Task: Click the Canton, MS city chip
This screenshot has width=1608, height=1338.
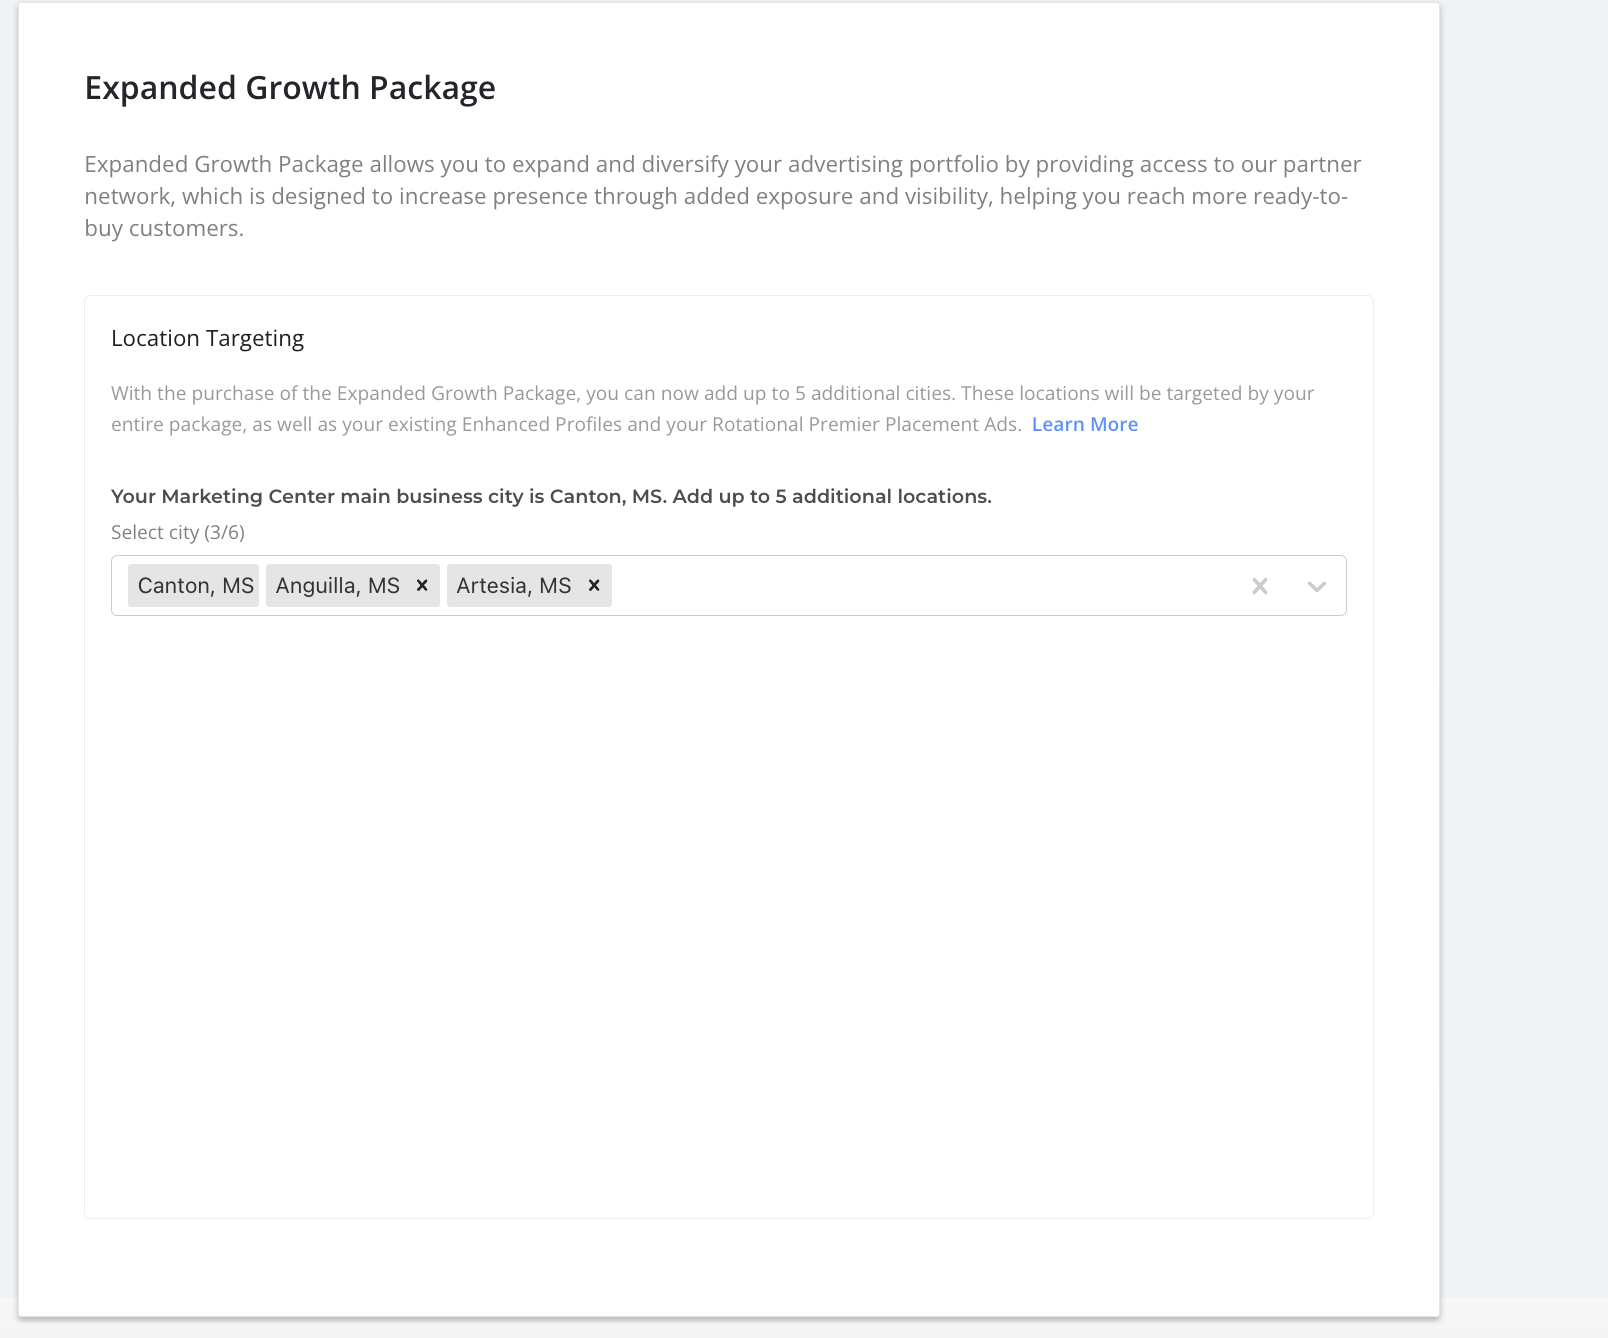Action: (195, 586)
